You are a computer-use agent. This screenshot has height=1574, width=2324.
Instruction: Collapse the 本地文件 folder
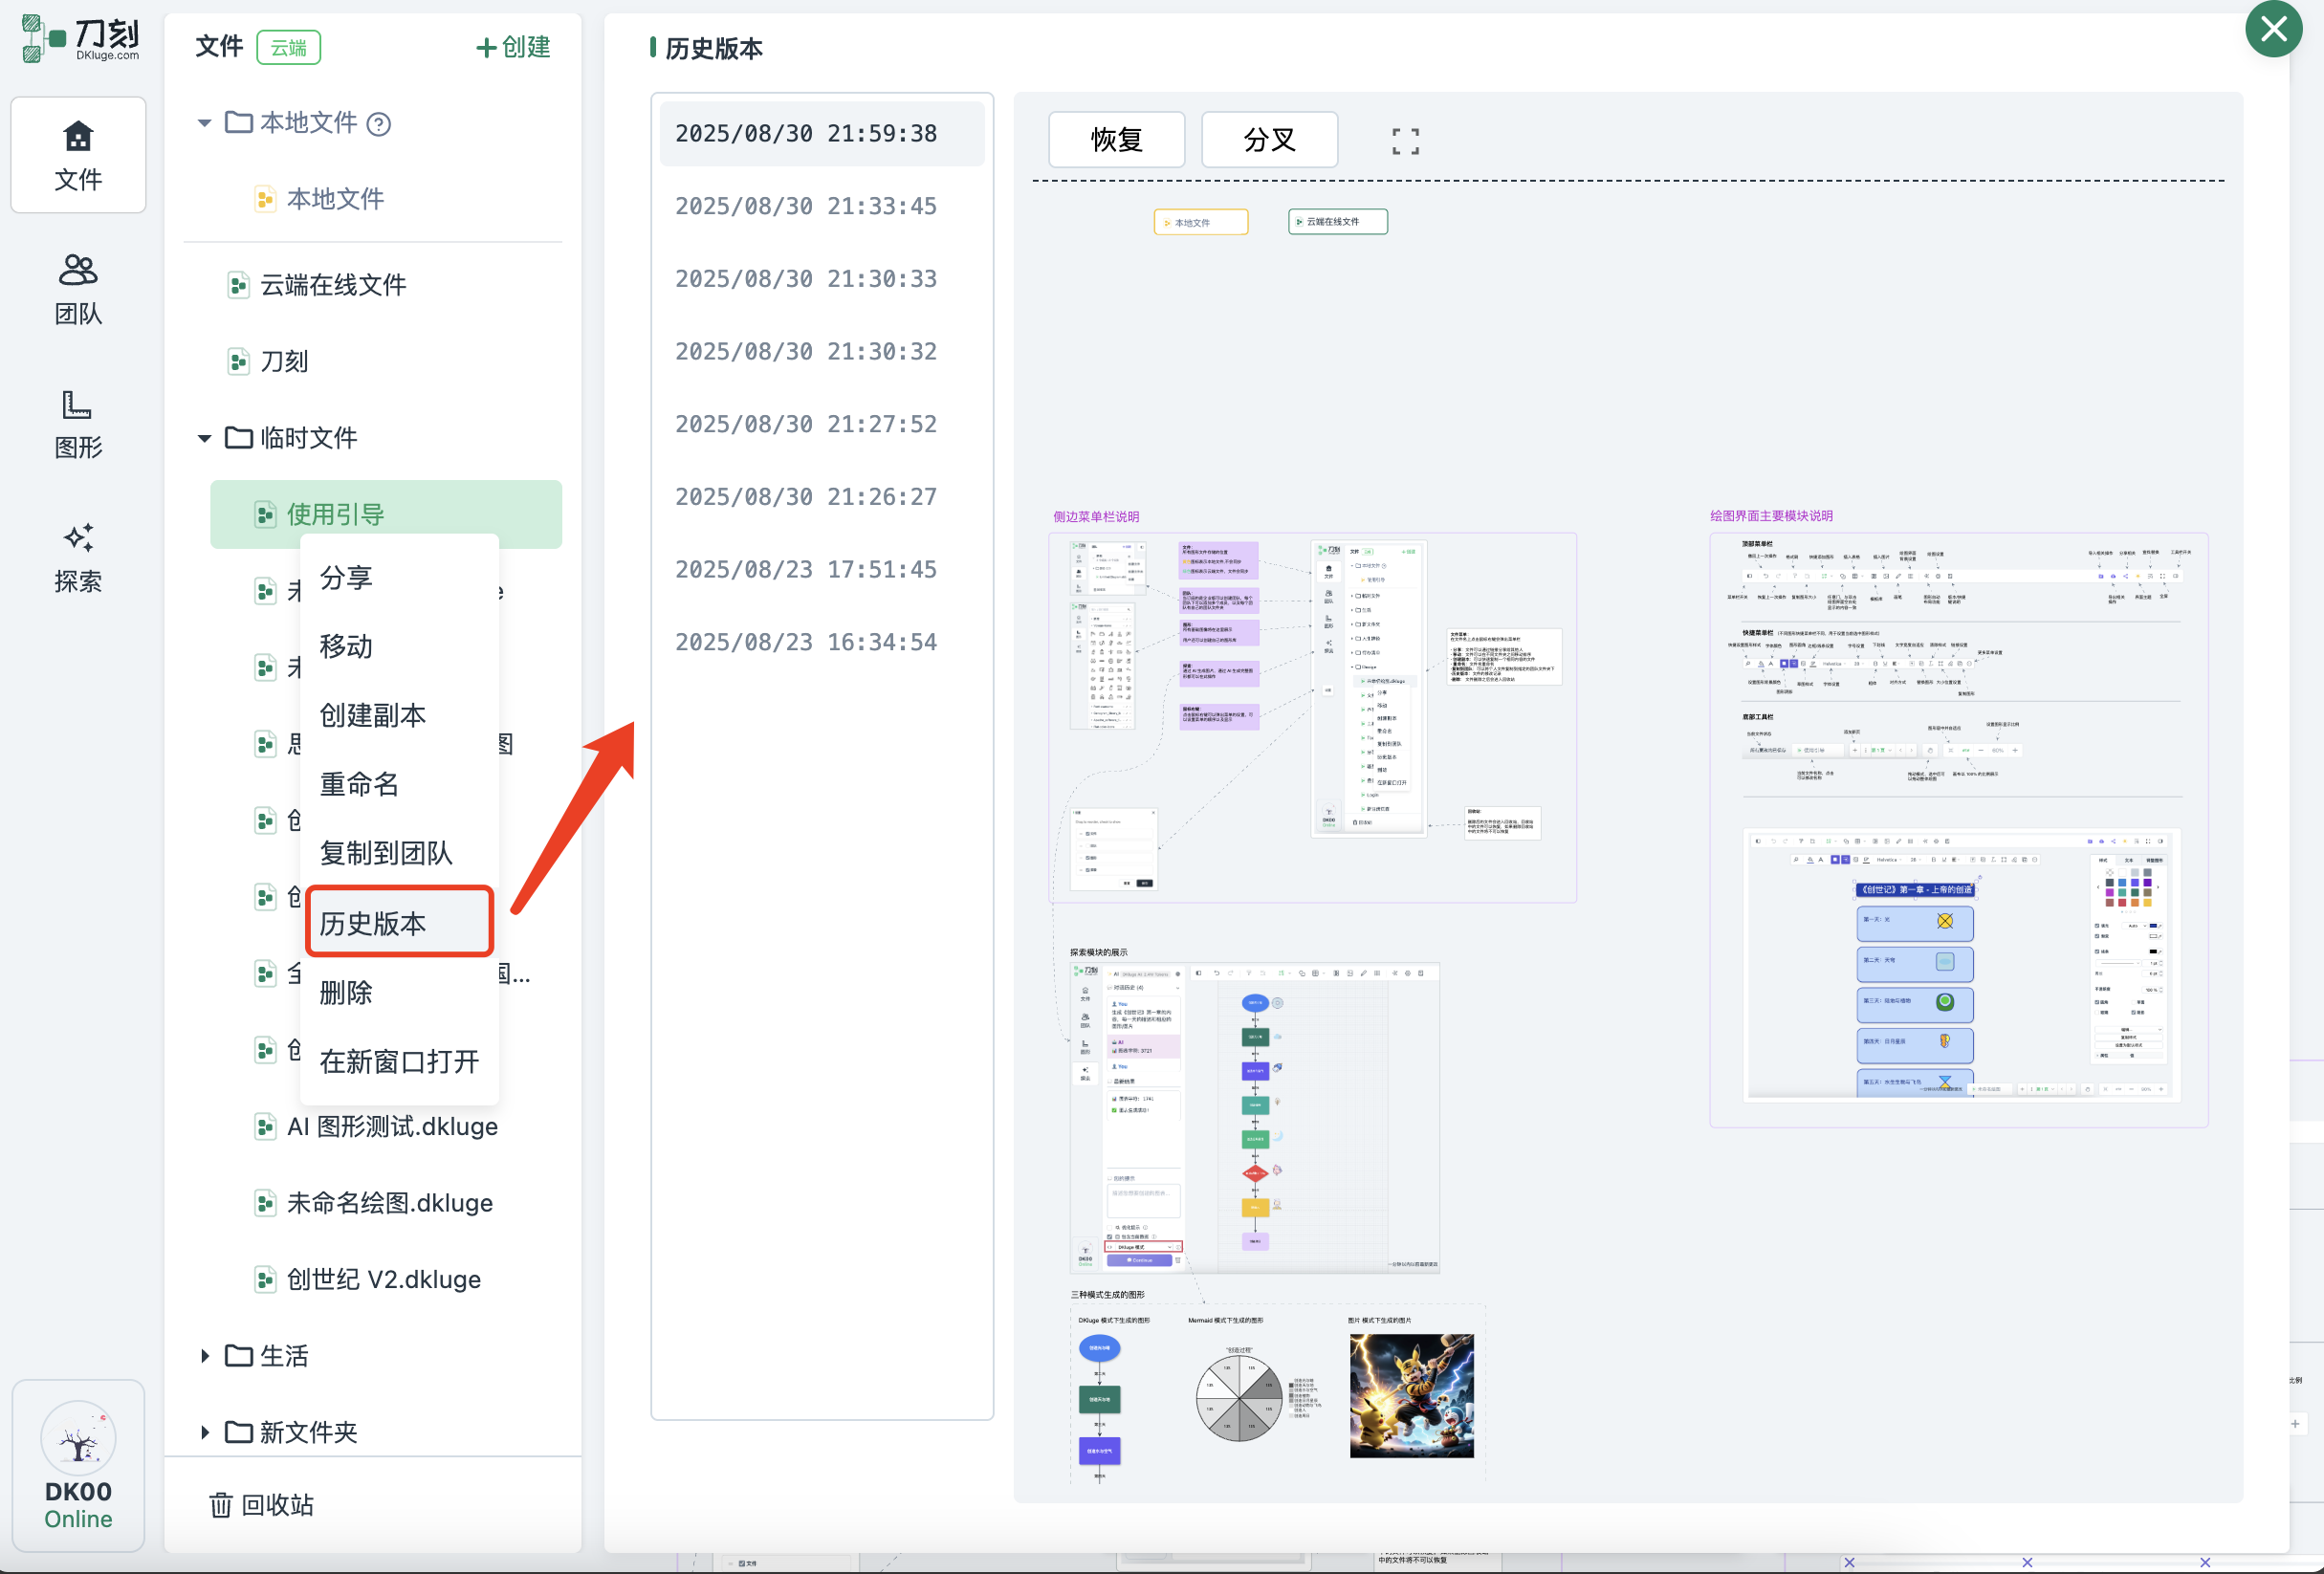(205, 123)
